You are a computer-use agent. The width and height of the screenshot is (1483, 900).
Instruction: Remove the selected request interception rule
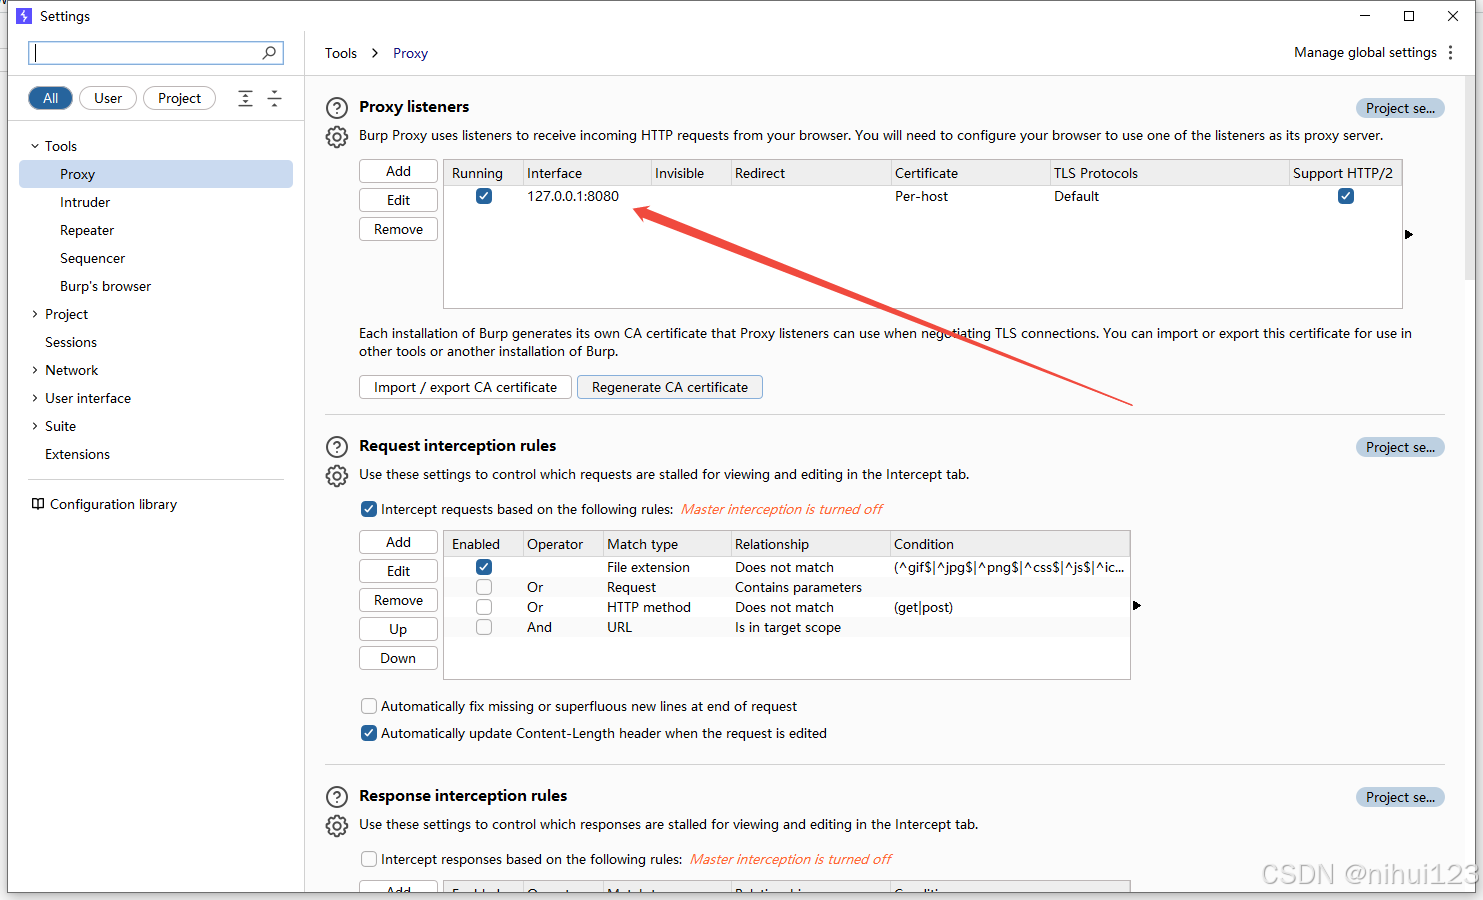[x=398, y=600]
